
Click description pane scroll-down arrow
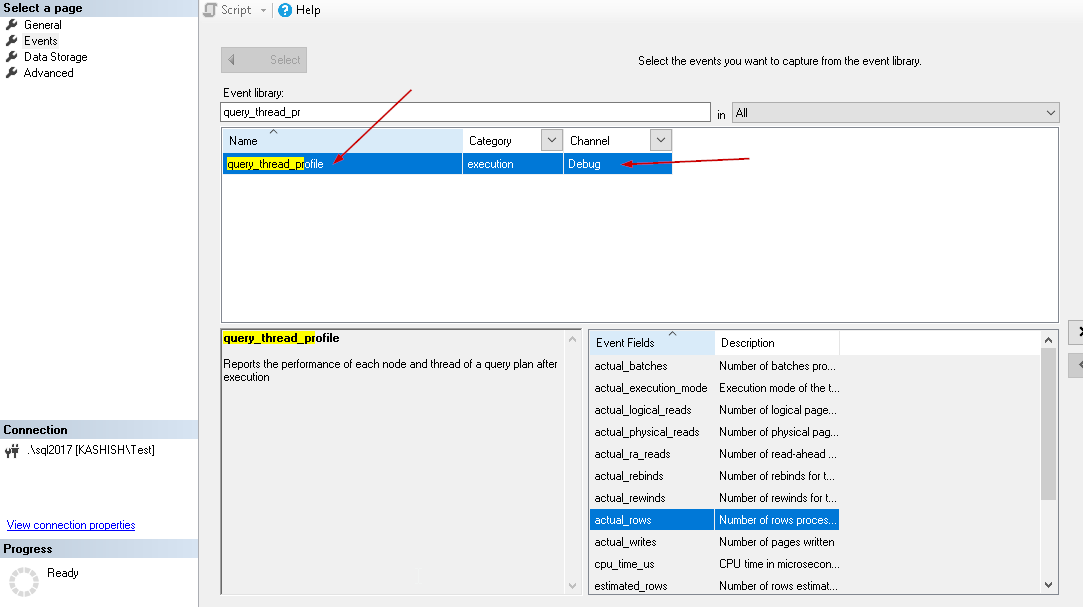click(x=573, y=586)
